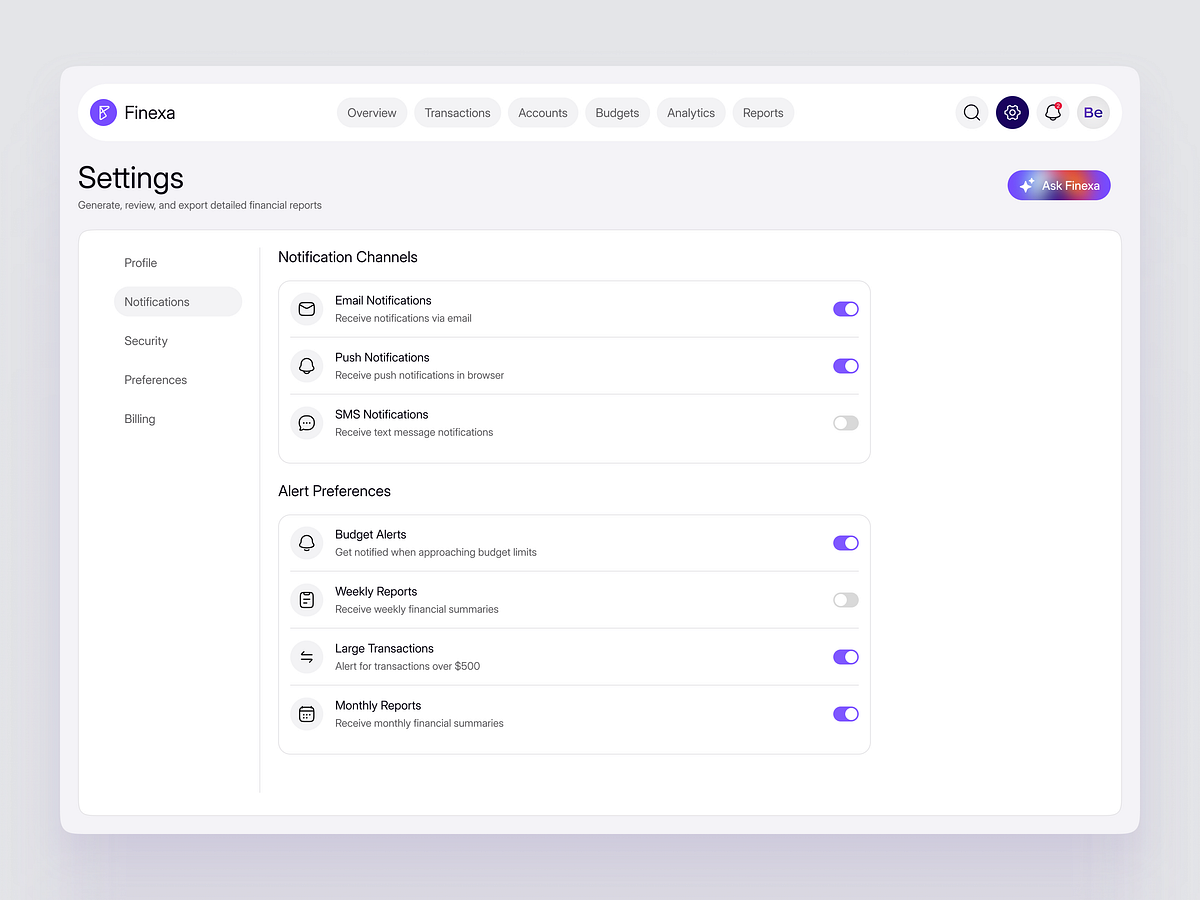Open search with the magnifying glass icon
This screenshot has width=1200, height=900.
pos(971,112)
